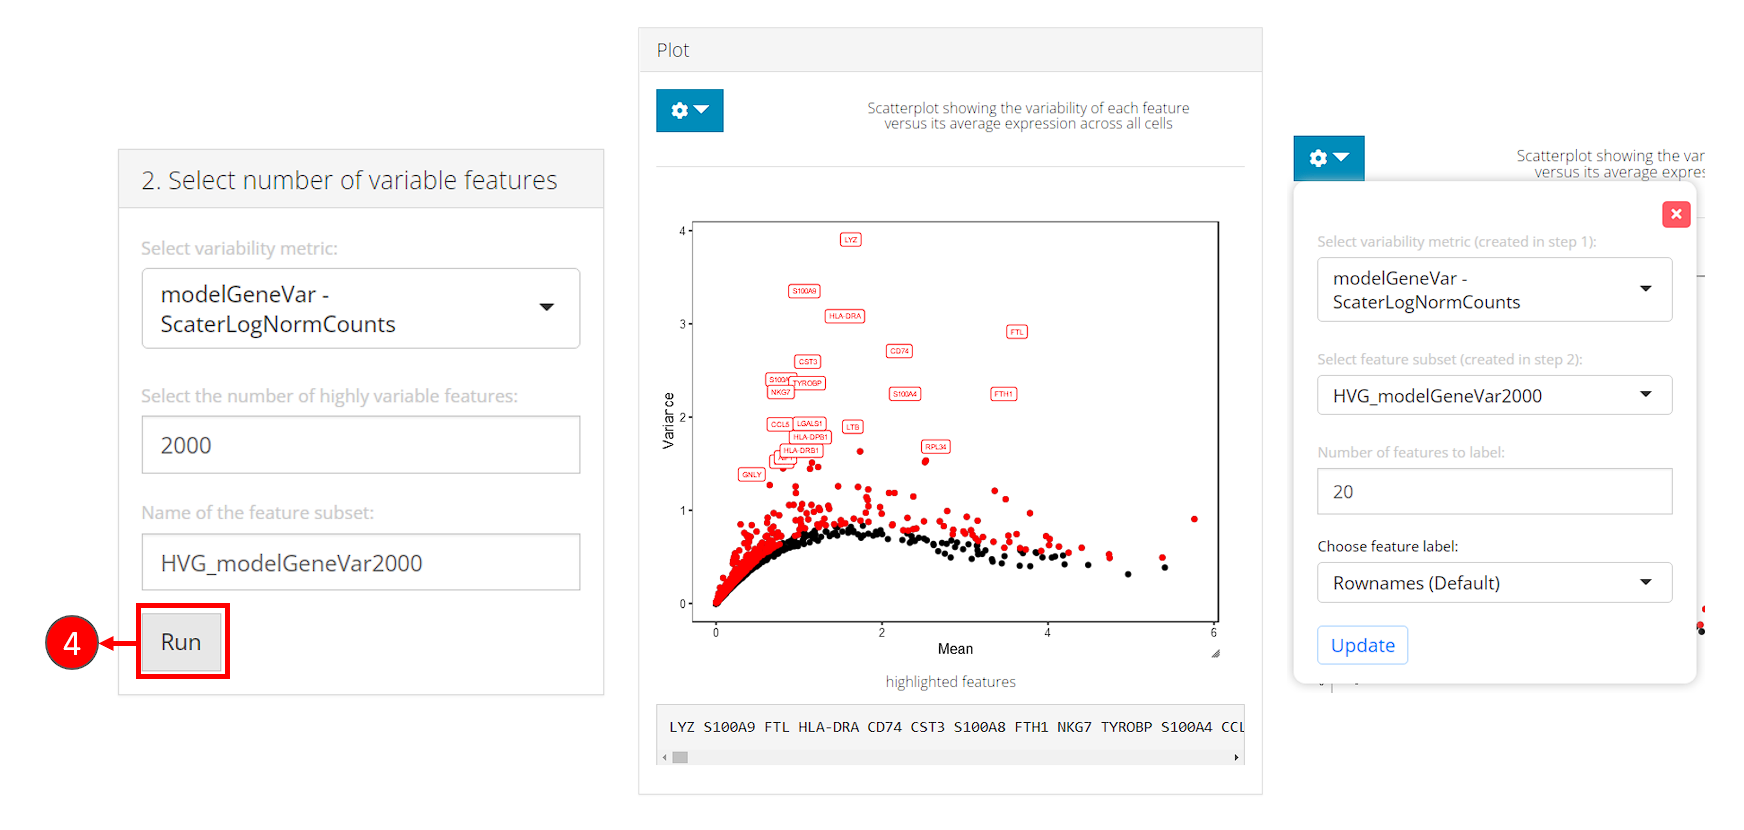
Task: Click the GNLY gene label on the scatterplot
Action: [751, 474]
